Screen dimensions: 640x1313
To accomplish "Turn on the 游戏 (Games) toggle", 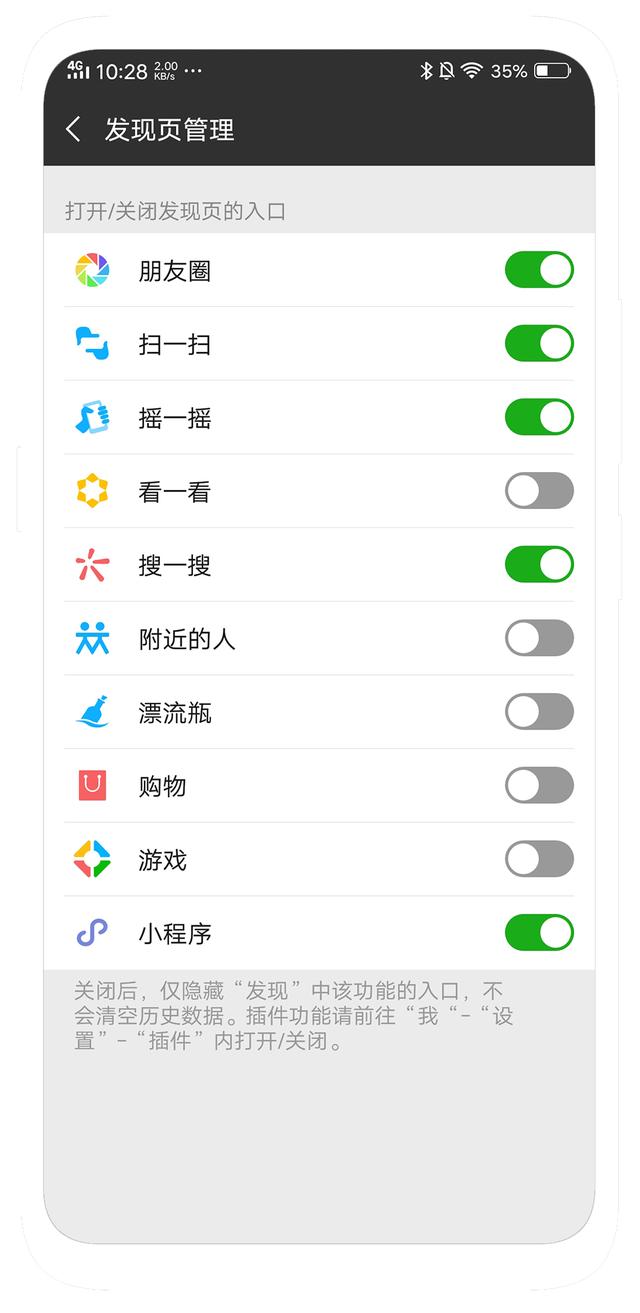I will [x=539, y=859].
